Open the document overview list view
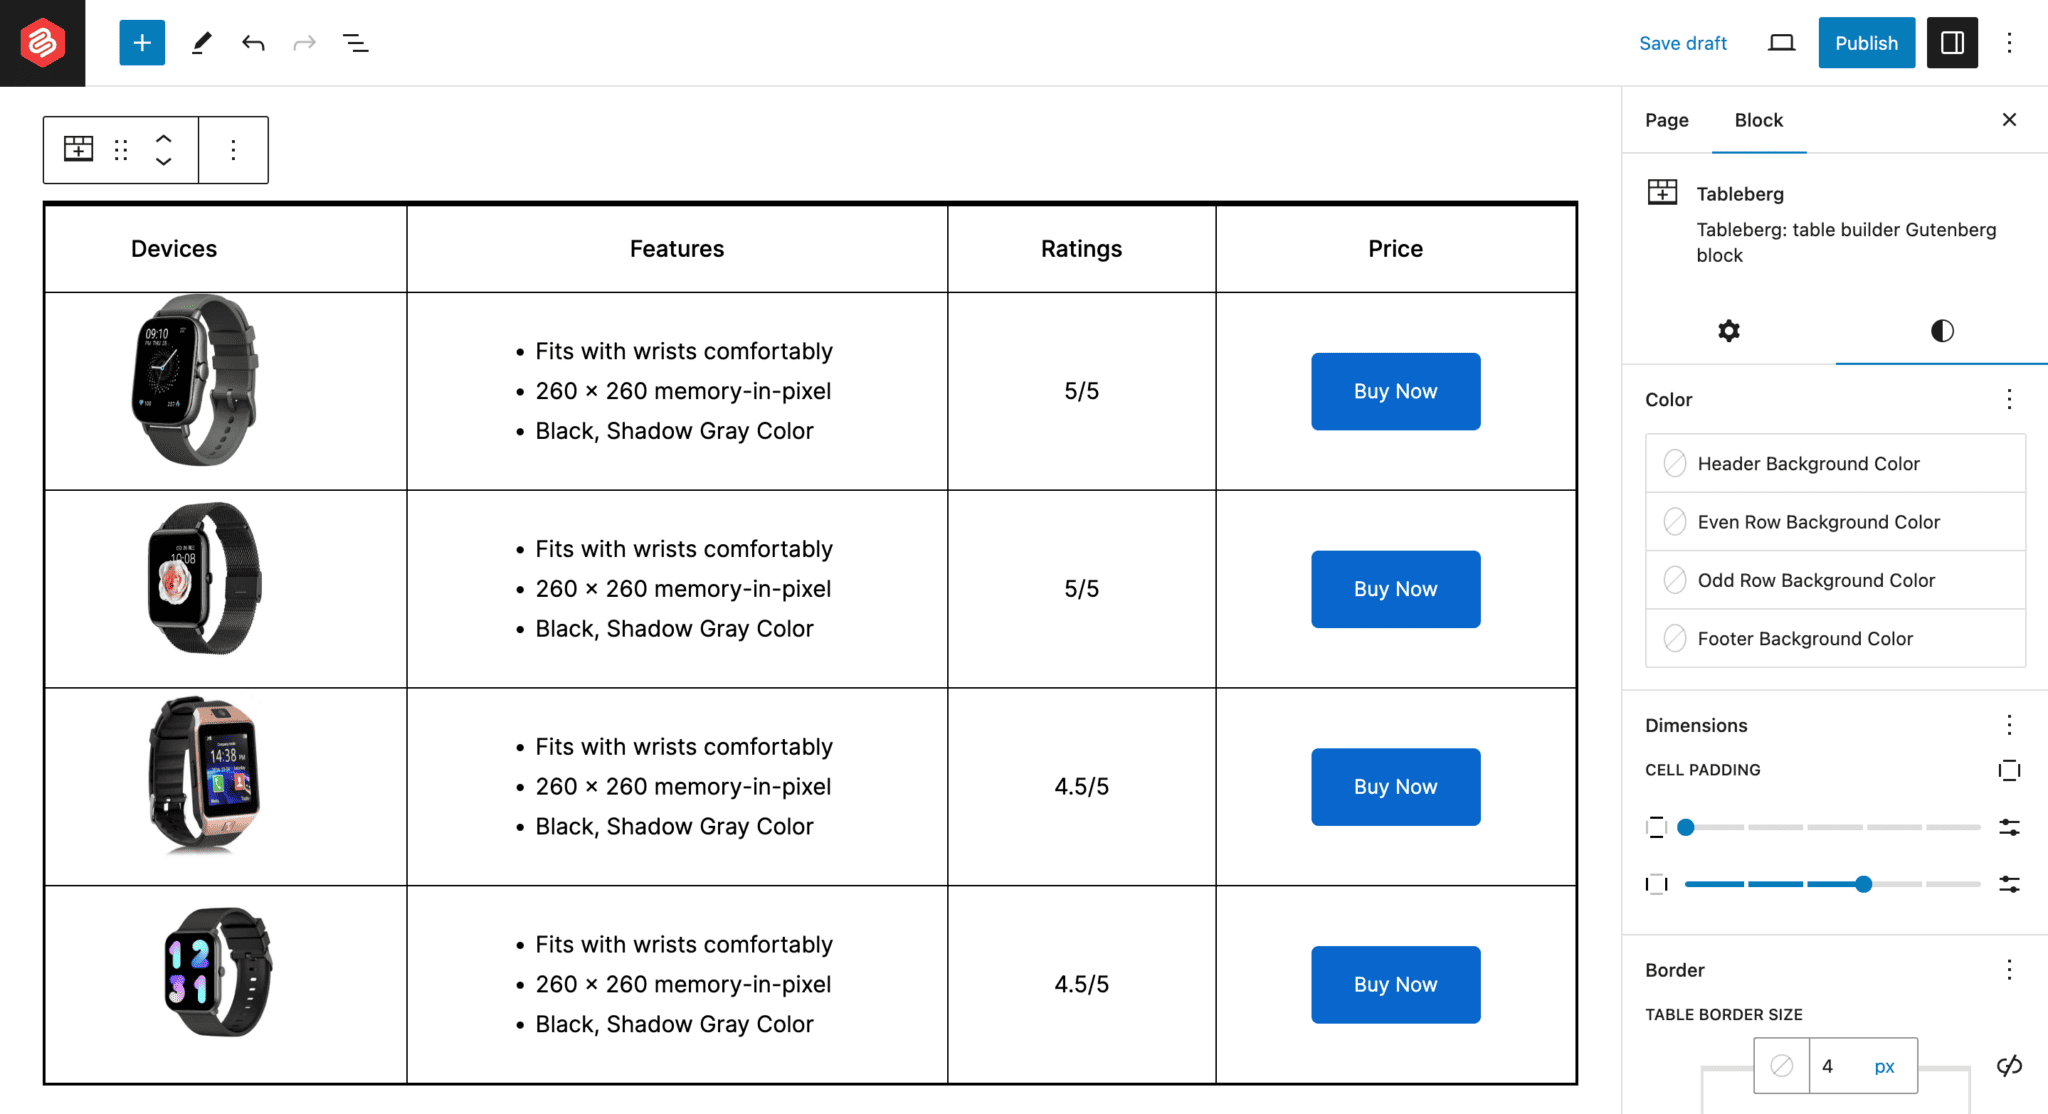This screenshot has height=1114, width=2048. 355,43
